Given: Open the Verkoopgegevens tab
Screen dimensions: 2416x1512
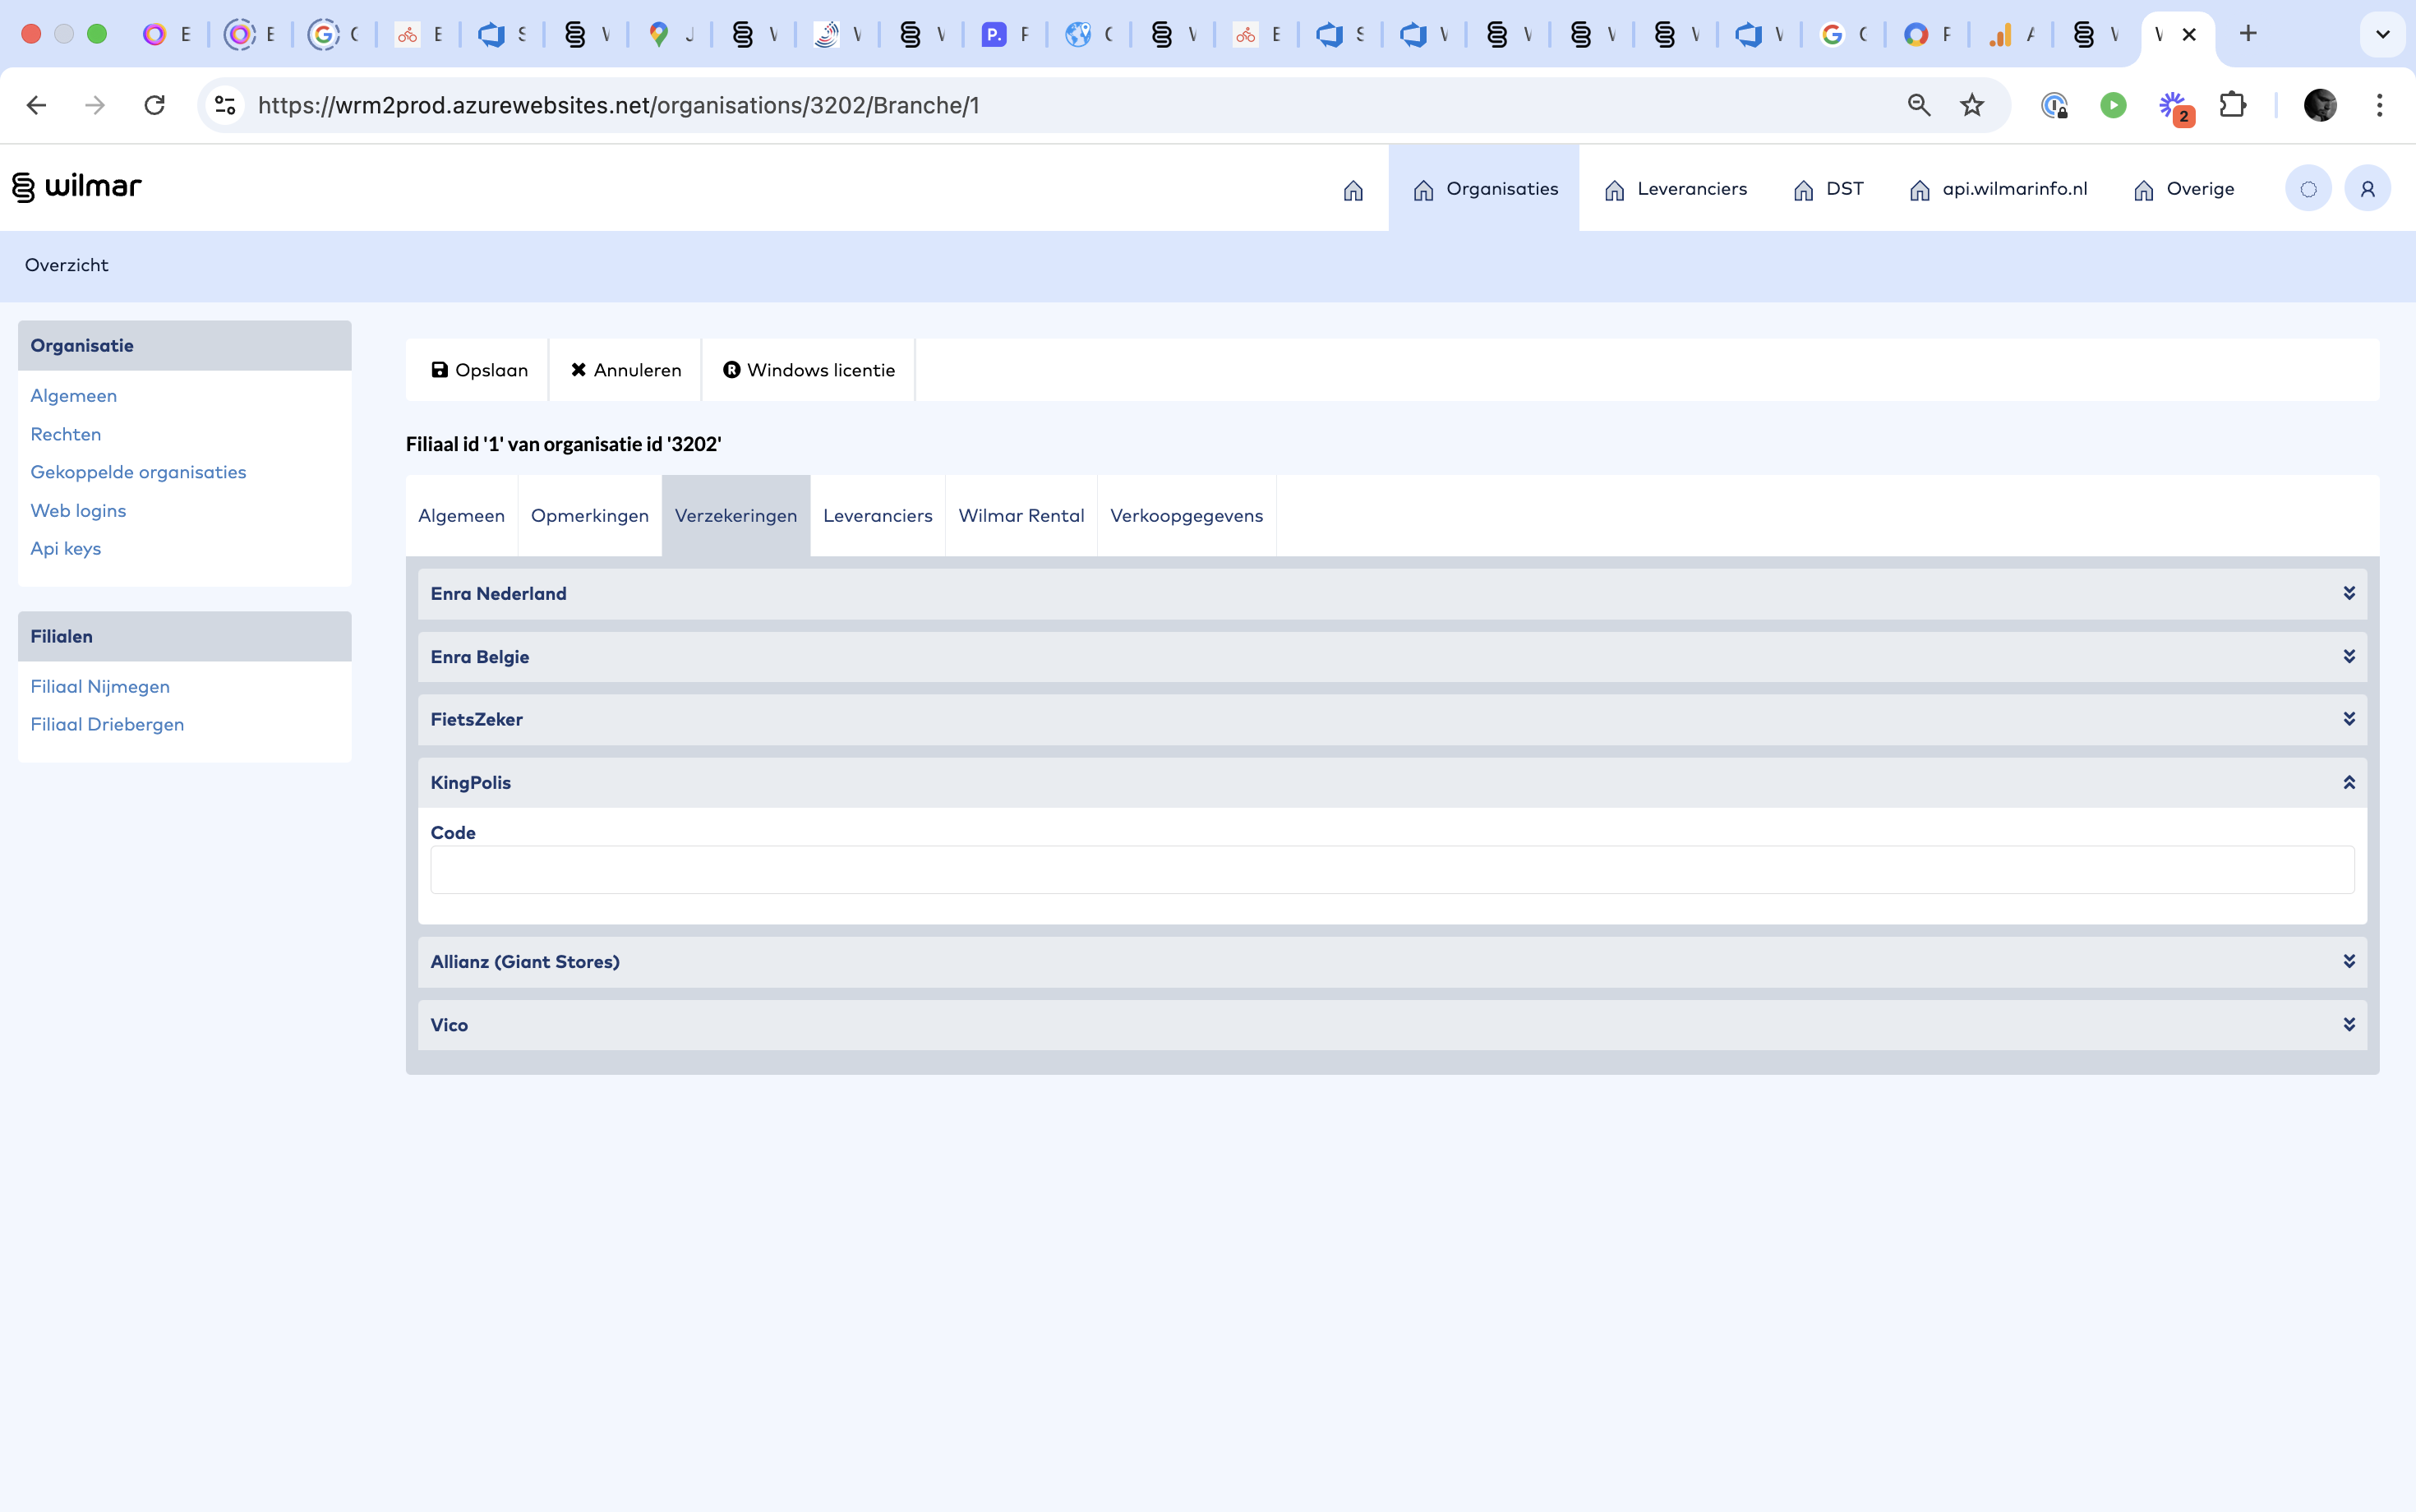Looking at the screenshot, I should 1186,516.
